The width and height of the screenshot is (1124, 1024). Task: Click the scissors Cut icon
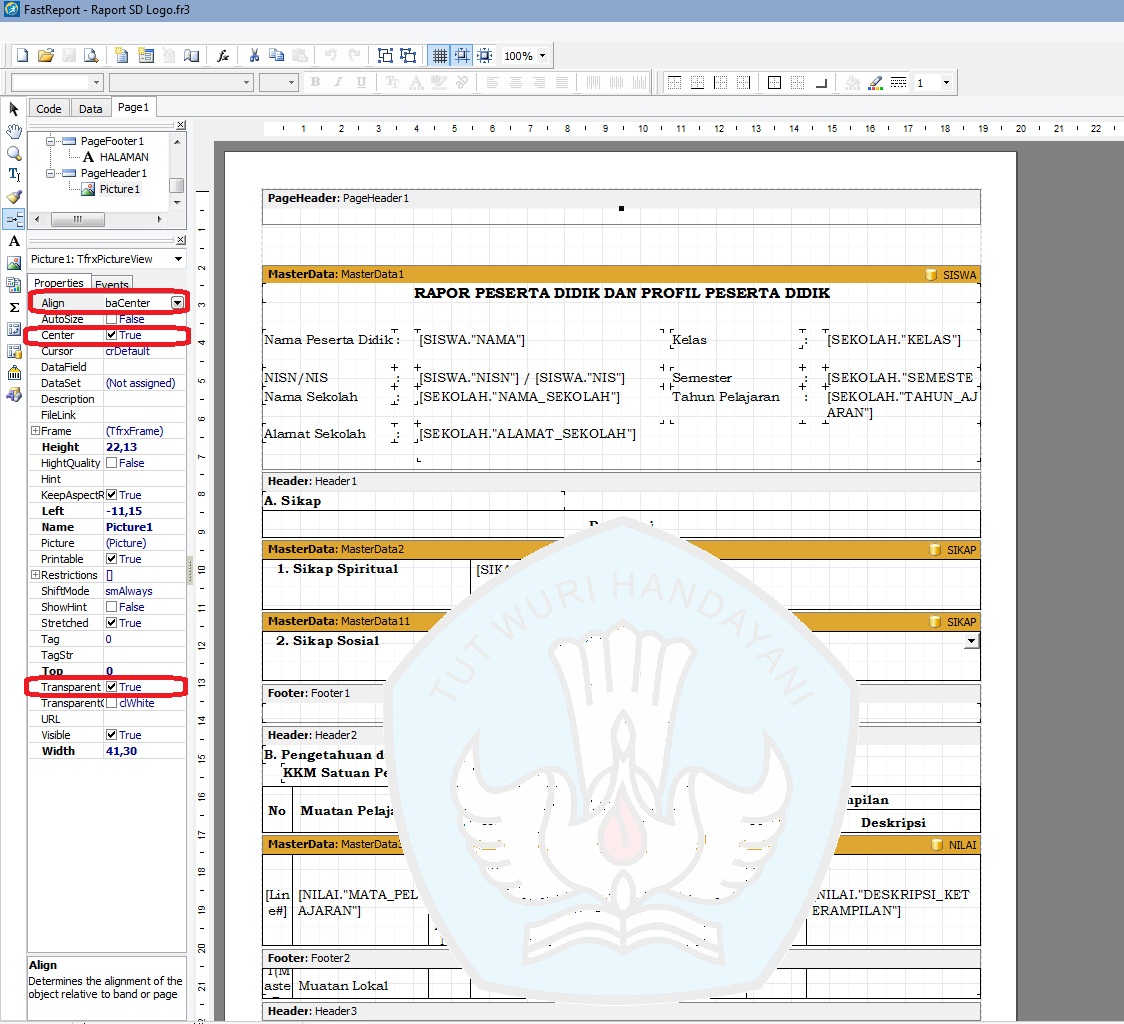click(254, 56)
